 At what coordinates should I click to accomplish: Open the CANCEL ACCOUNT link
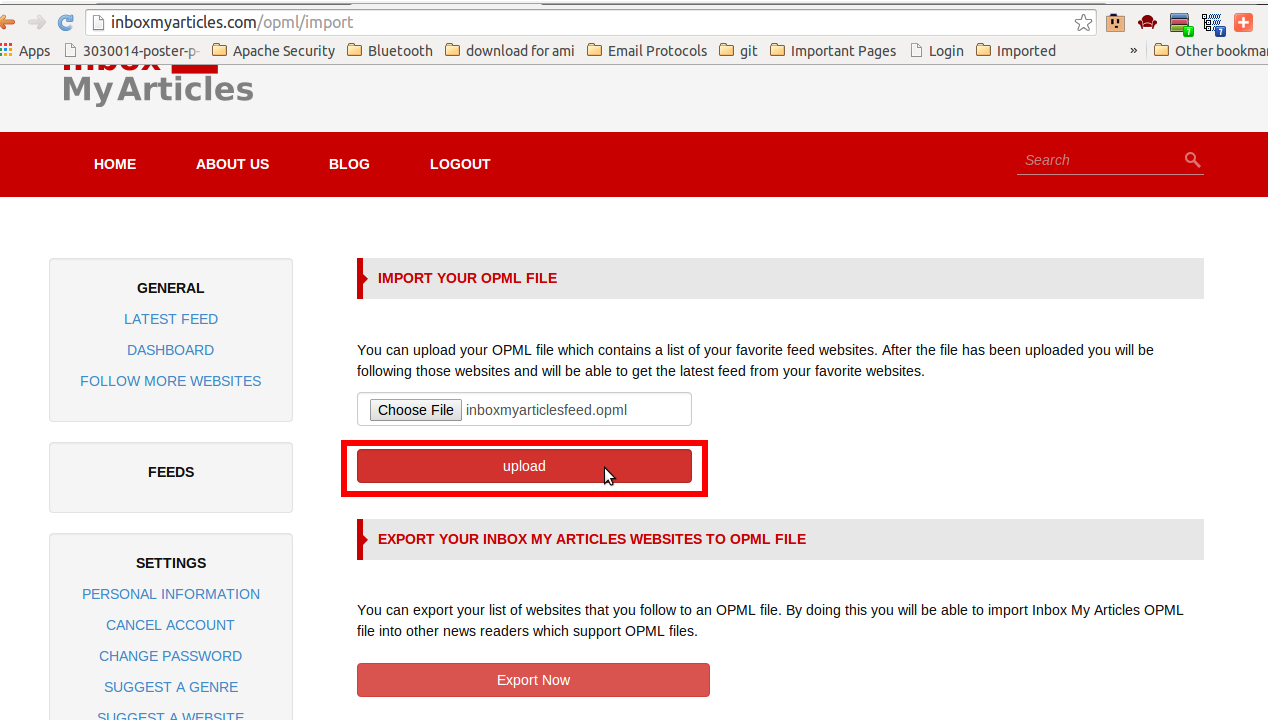(171, 625)
